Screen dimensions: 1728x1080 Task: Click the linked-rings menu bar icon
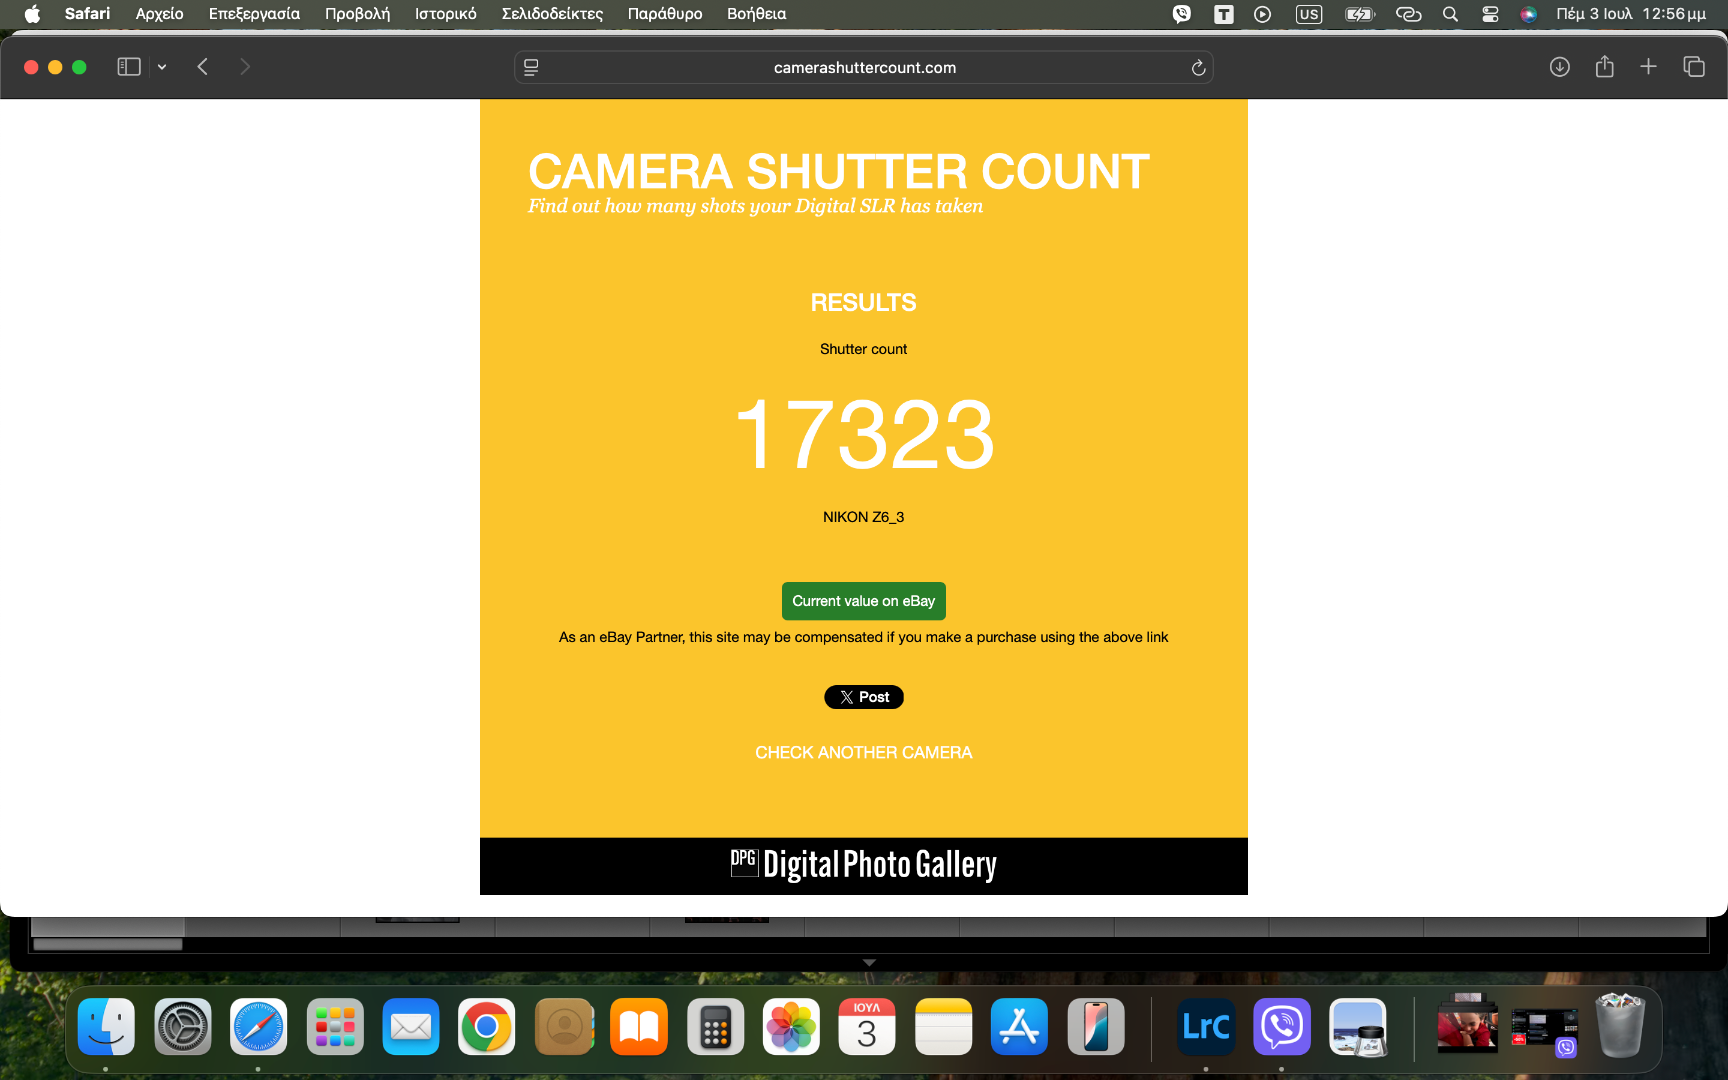pyautogui.click(x=1408, y=14)
